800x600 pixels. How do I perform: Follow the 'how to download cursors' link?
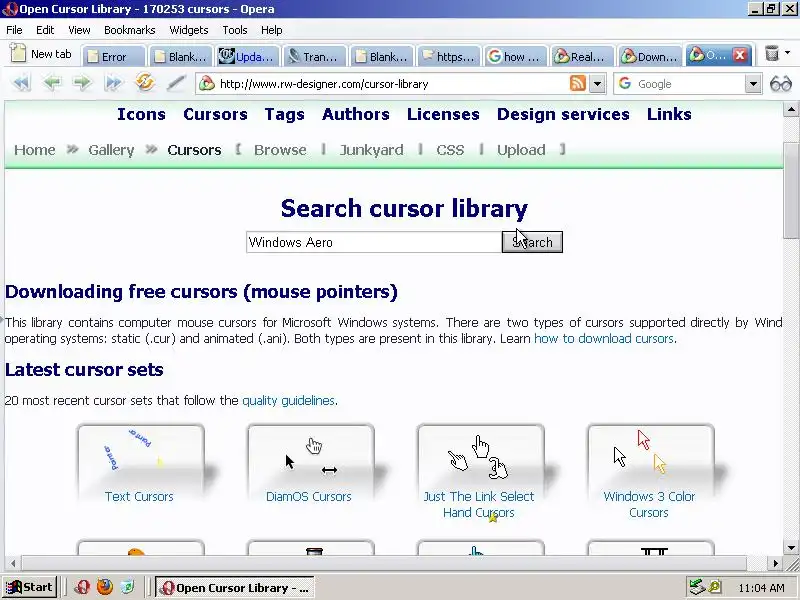(x=604, y=338)
